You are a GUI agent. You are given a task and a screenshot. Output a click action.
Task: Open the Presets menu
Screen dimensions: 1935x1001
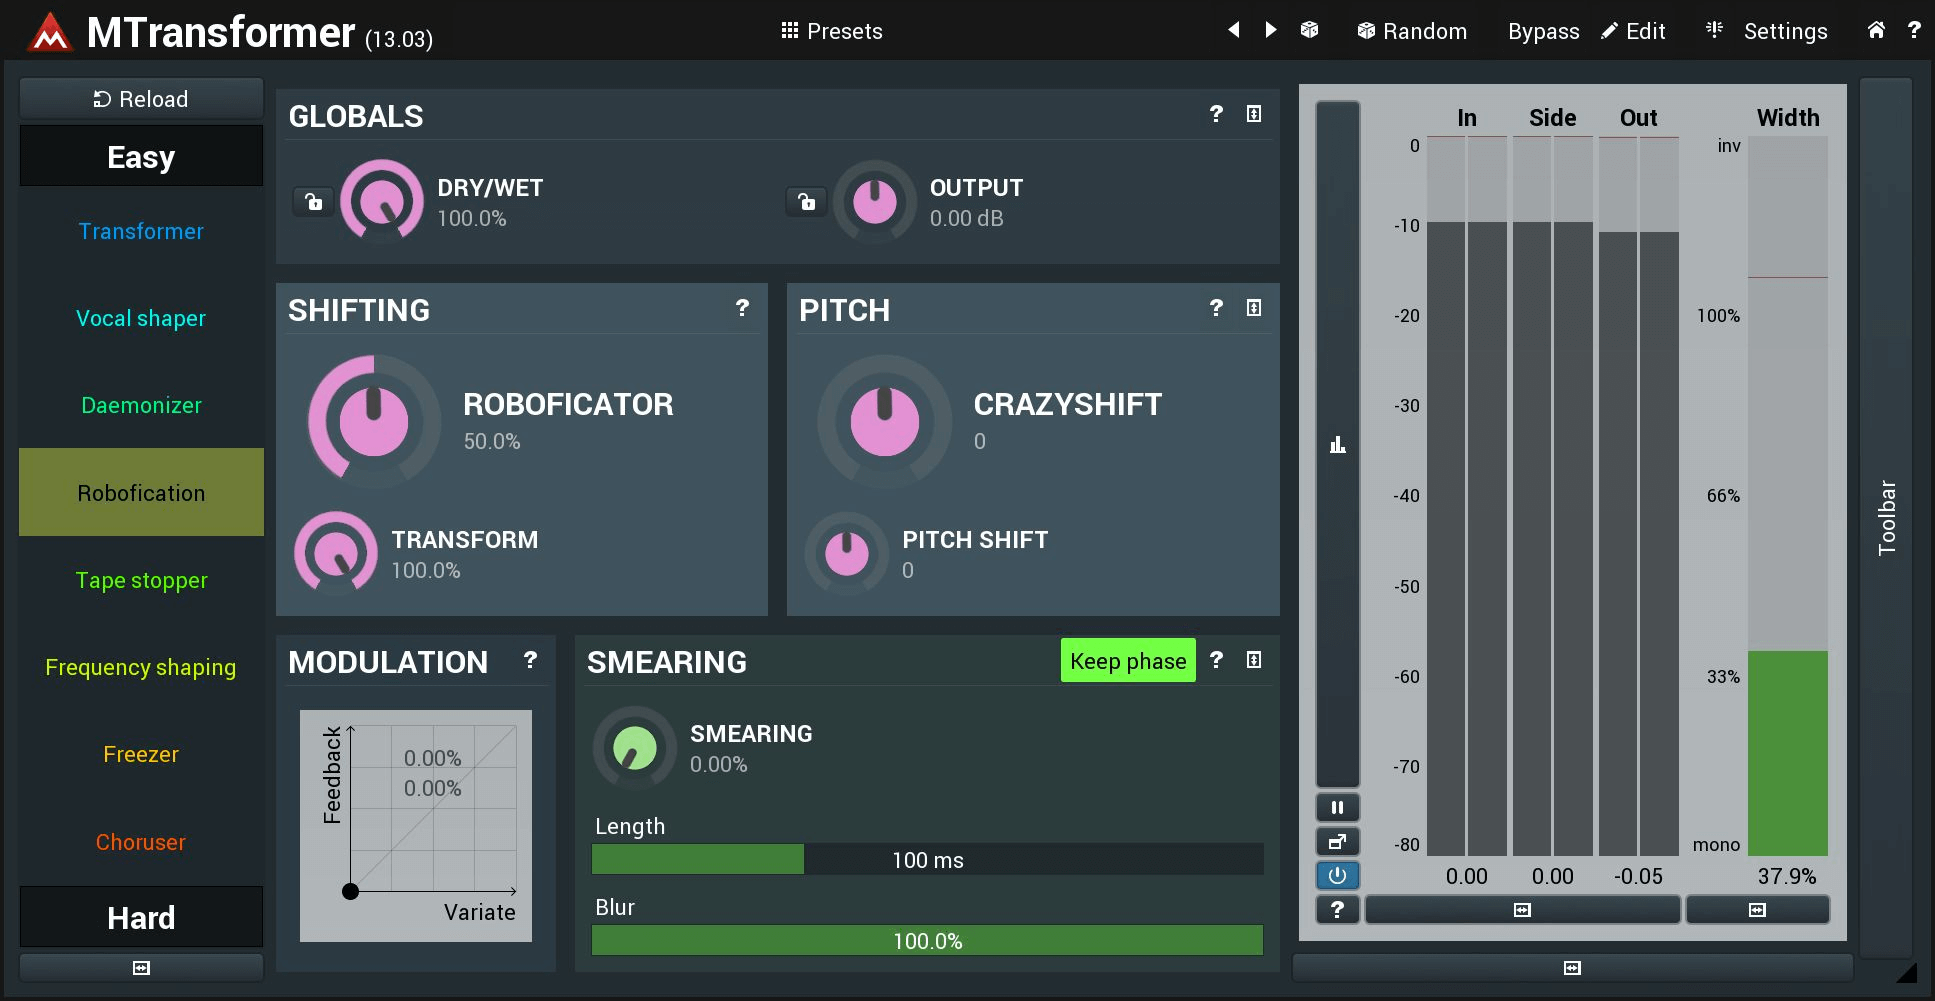pyautogui.click(x=832, y=31)
